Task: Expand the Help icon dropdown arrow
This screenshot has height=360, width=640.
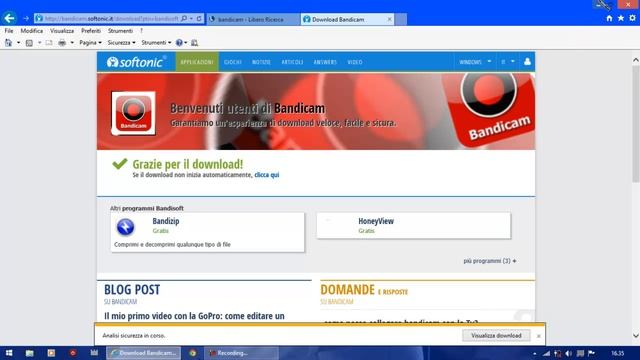Action: pos(186,42)
